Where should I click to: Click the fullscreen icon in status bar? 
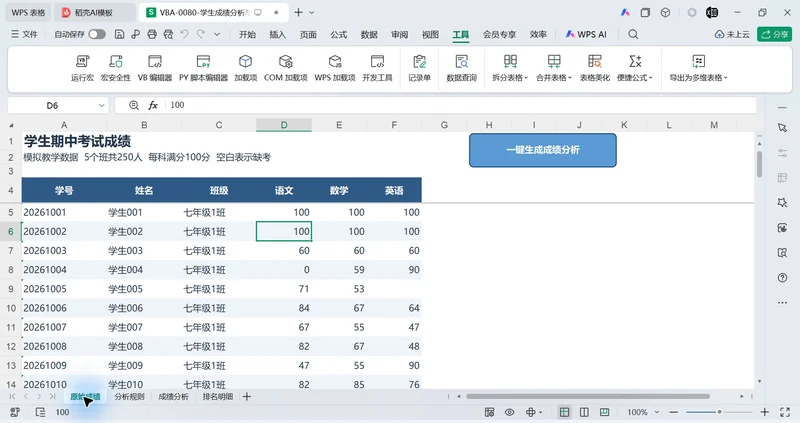[x=785, y=412]
